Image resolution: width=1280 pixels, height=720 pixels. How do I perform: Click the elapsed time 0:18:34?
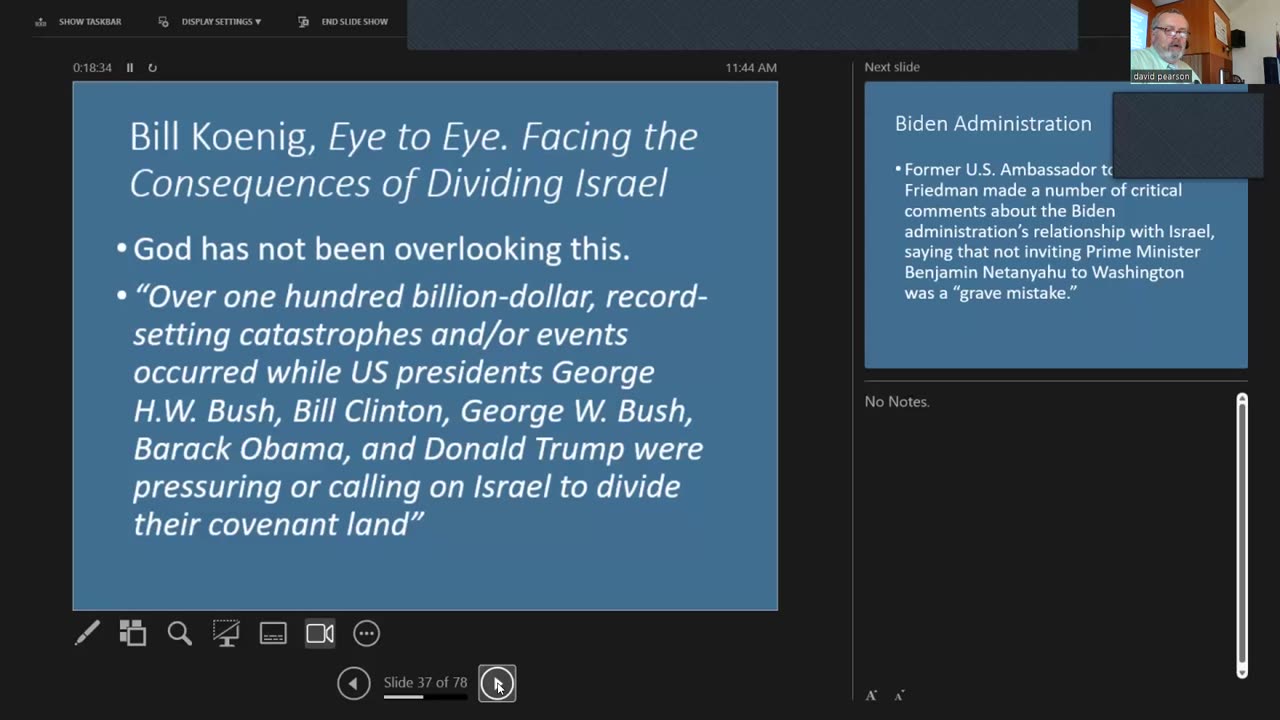coord(92,68)
